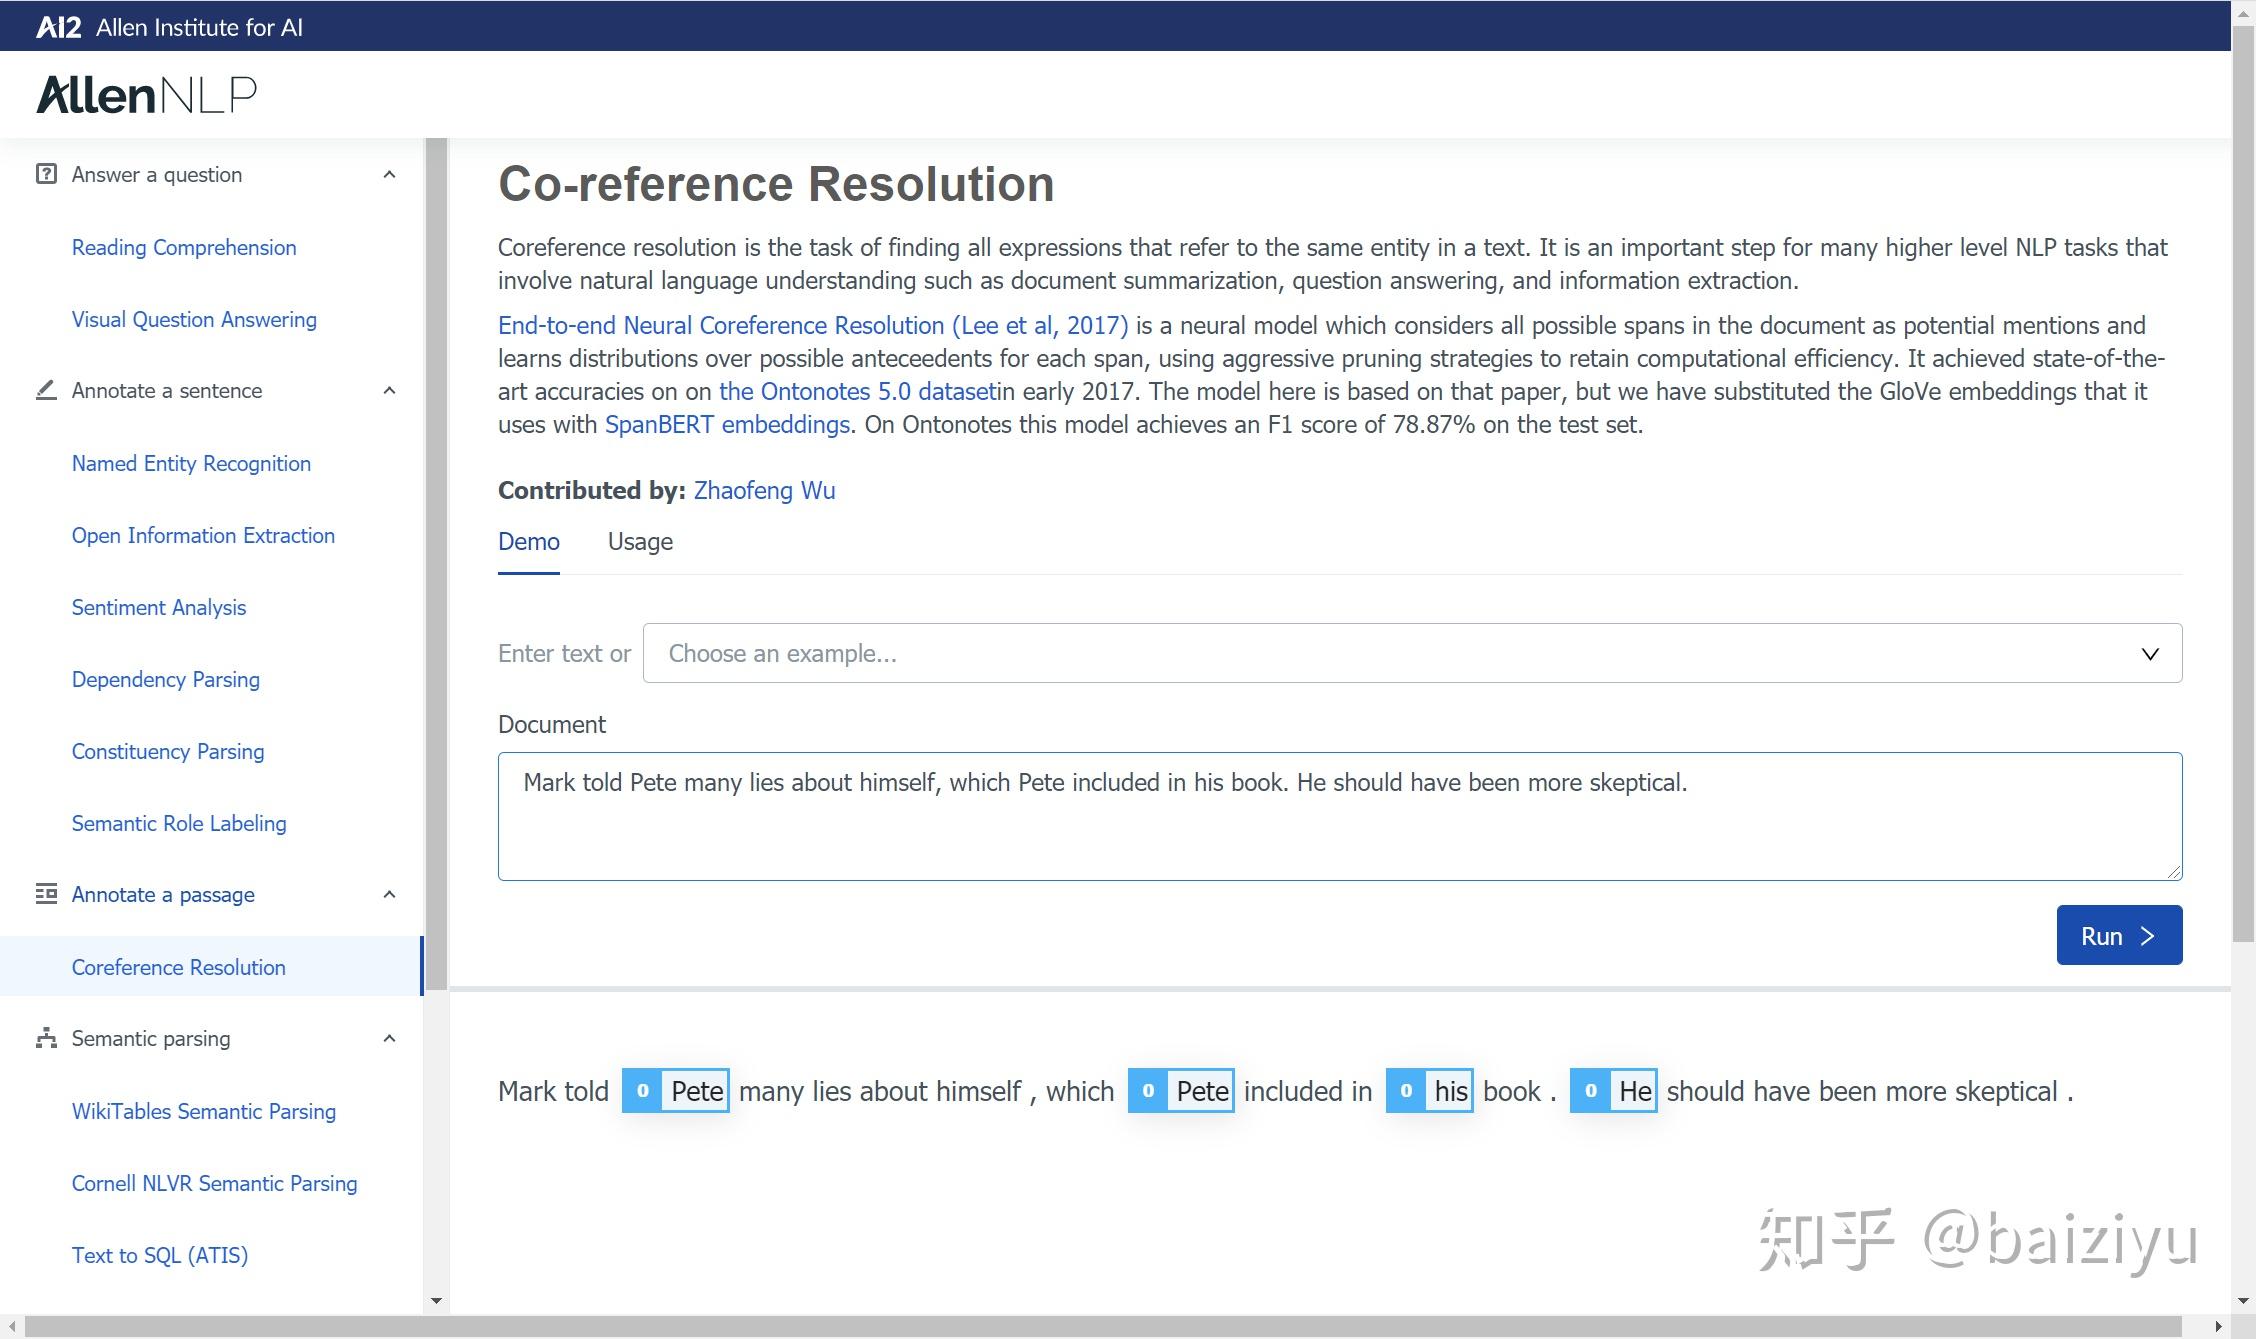Image resolution: width=2256 pixels, height=1339 pixels.
Task: Click the Semantic parsing hierarchy icon
Action: pos(46,1038)
